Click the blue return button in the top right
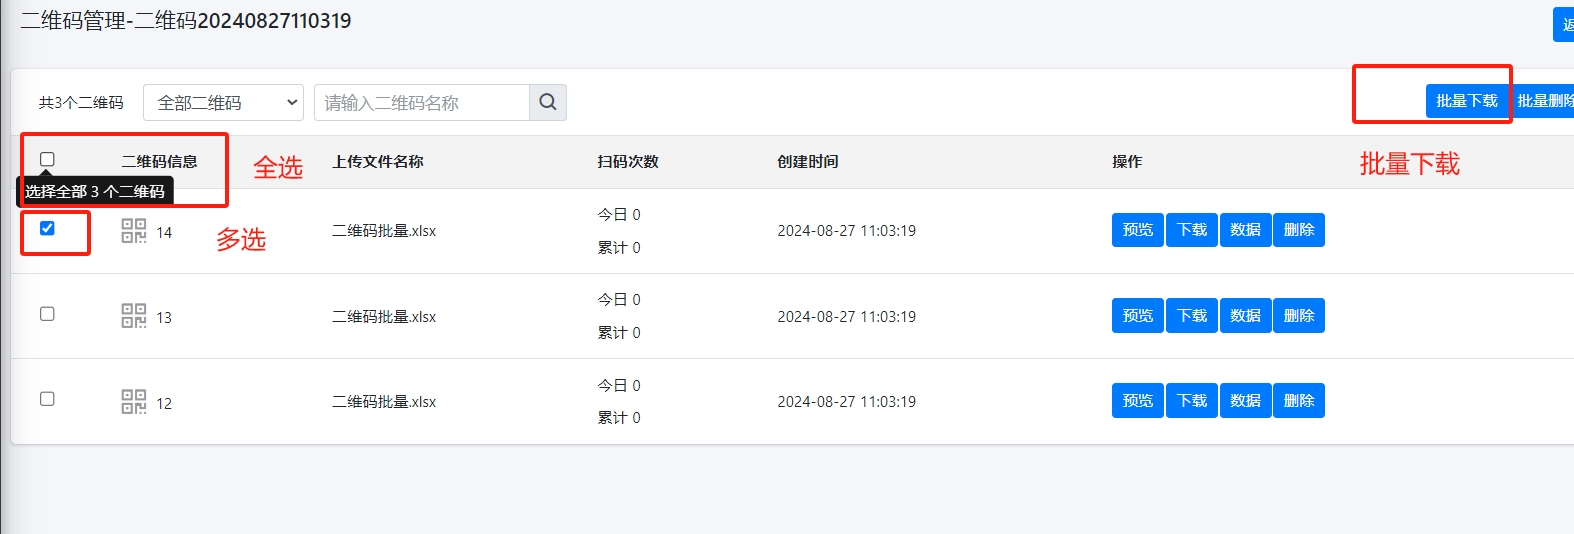The height and width of the screenshot is (534, 1574). pos(1564,24)
